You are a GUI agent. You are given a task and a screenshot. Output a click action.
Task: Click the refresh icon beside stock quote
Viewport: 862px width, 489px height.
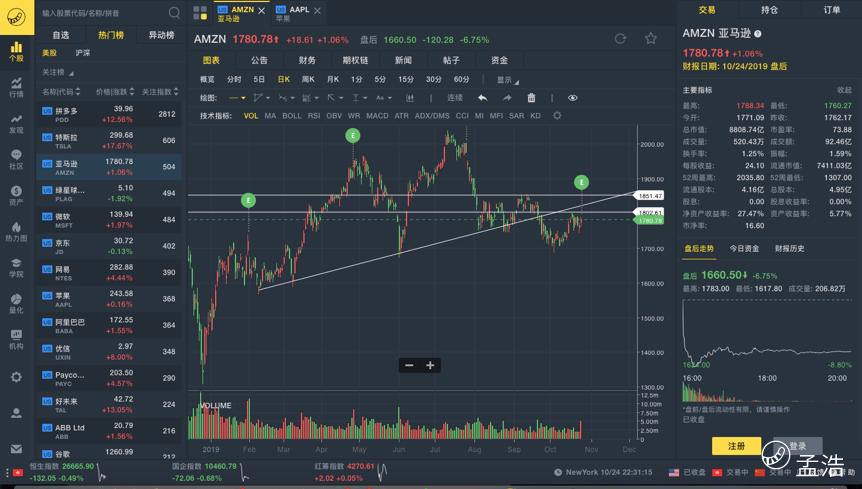620,39
